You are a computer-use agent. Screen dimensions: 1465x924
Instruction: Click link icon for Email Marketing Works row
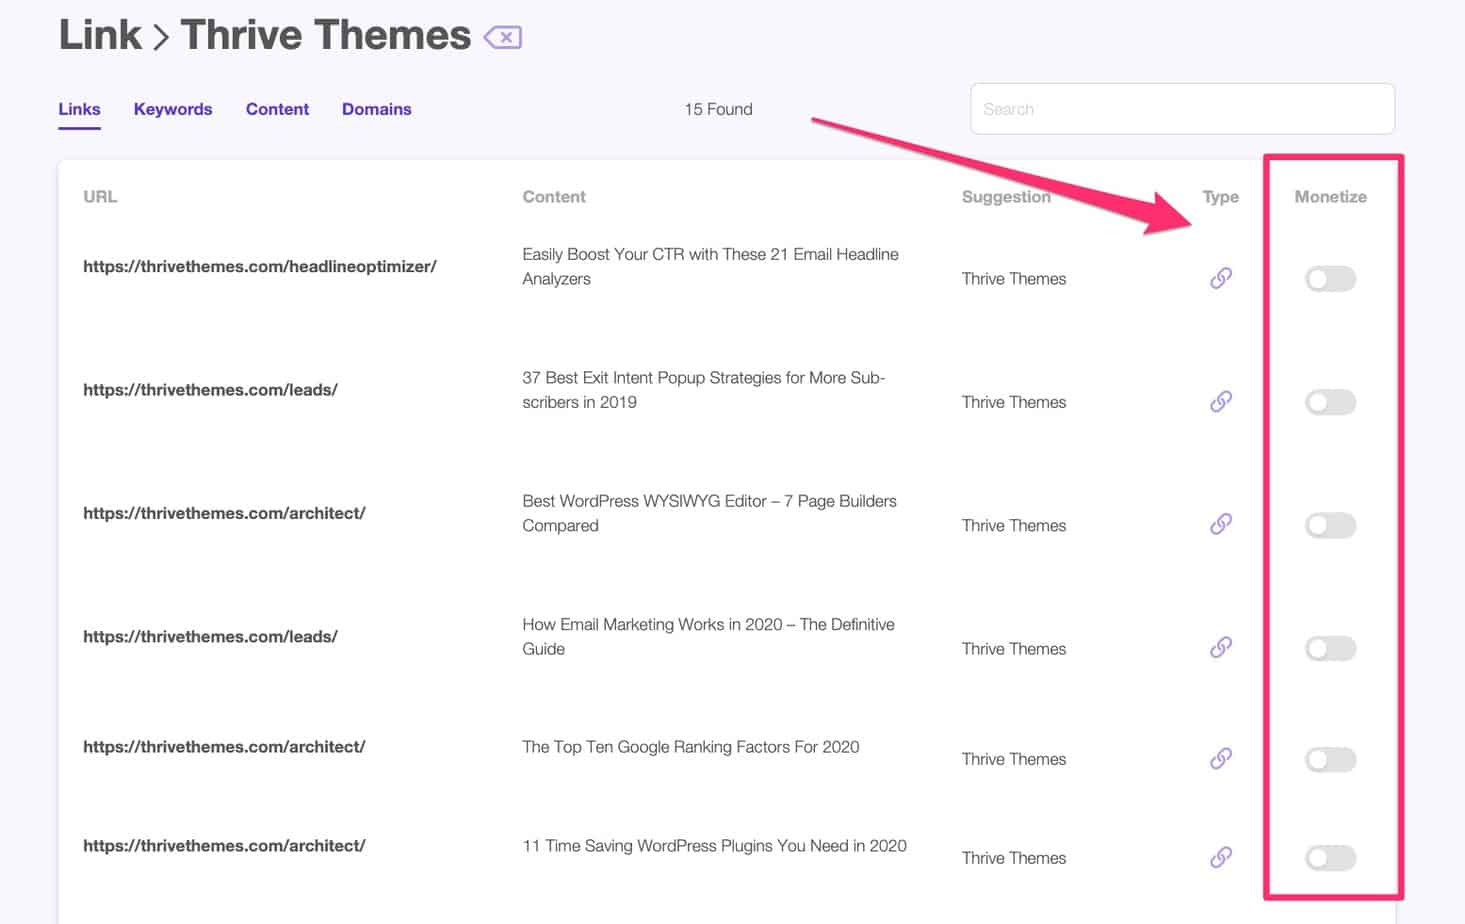click(x=1220, y=648)
